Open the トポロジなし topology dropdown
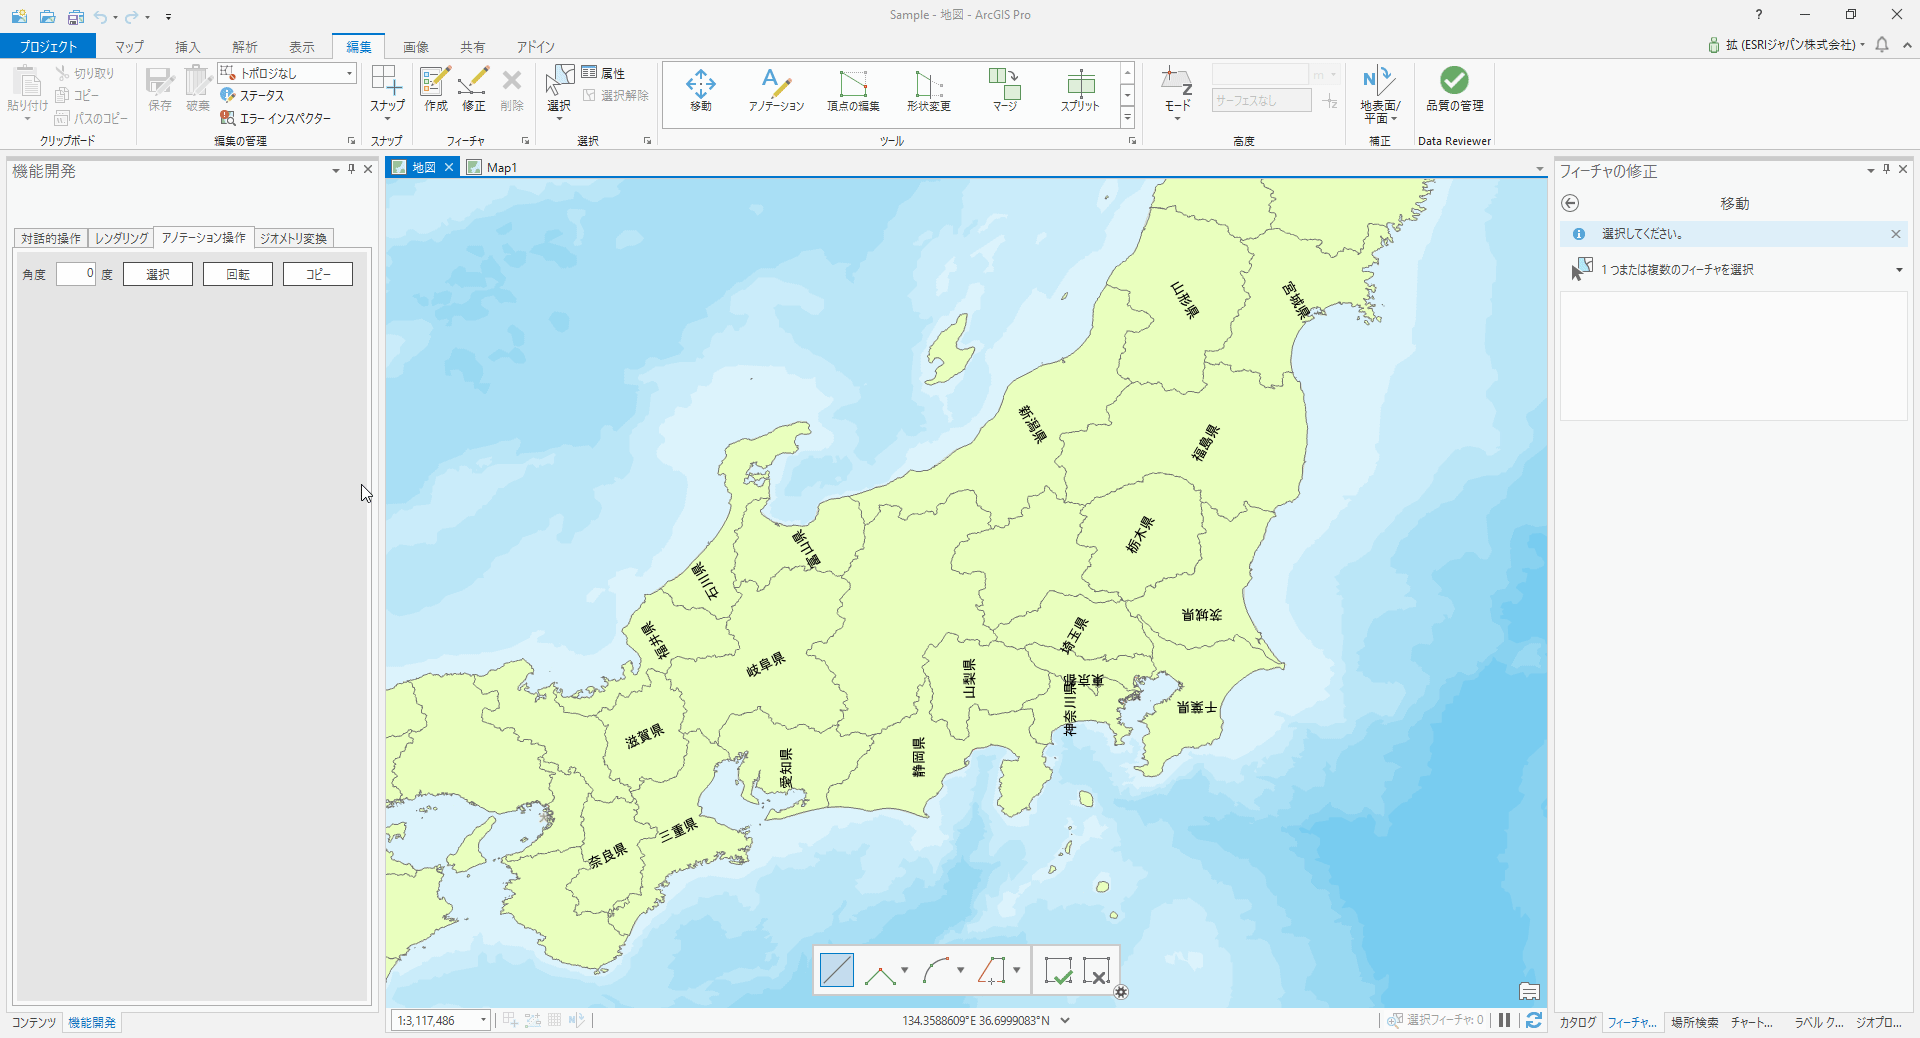 click(349, 73)
